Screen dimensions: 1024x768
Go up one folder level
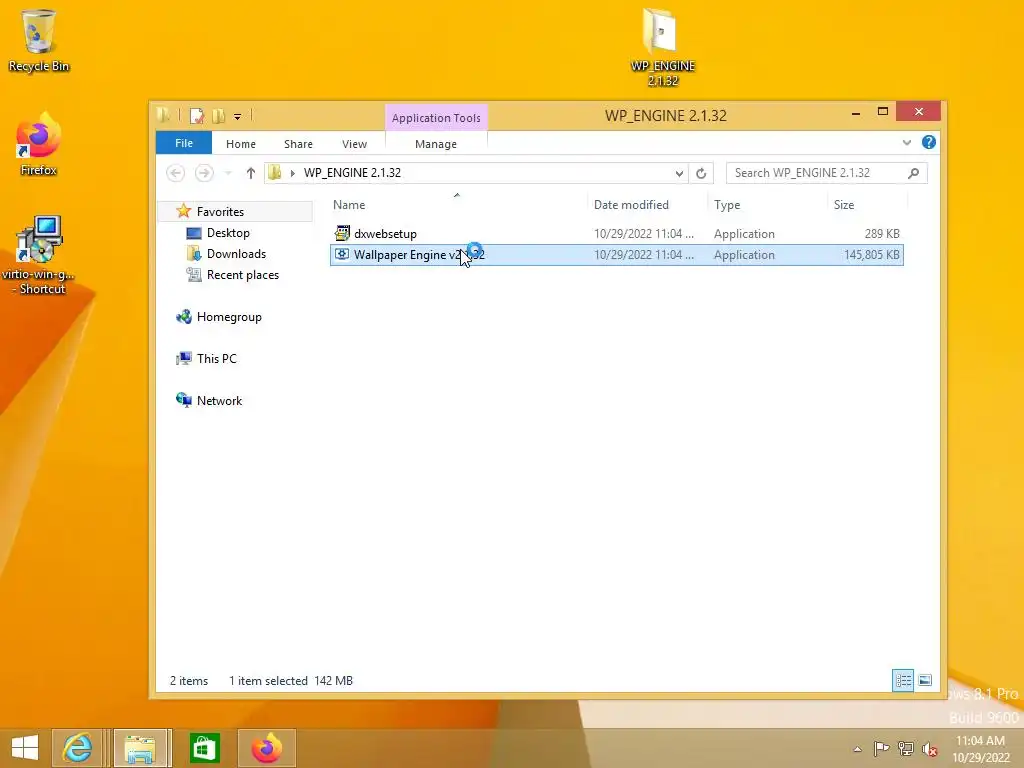coord(251,173)
